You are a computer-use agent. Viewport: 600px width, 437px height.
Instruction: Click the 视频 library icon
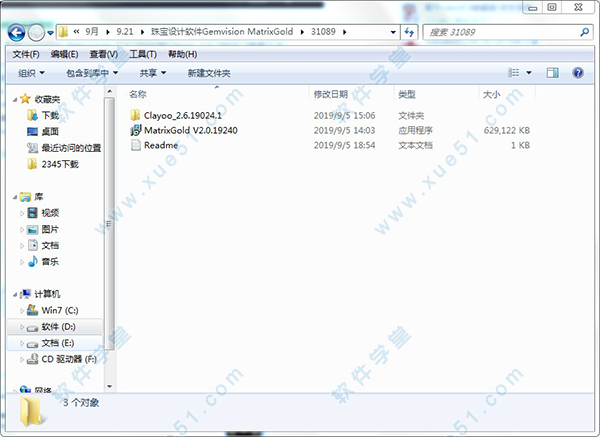tap(33, 213)
